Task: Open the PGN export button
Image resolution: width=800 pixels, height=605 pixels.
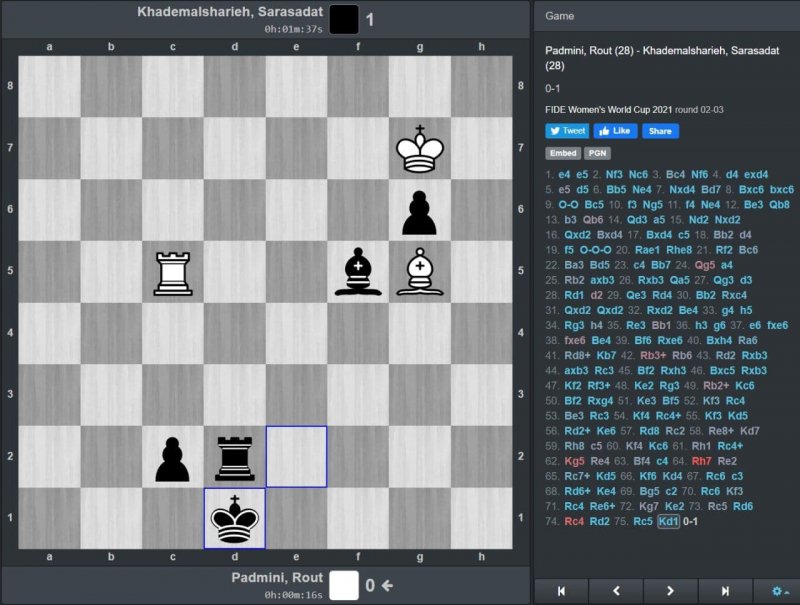Action: coord(597,153)
